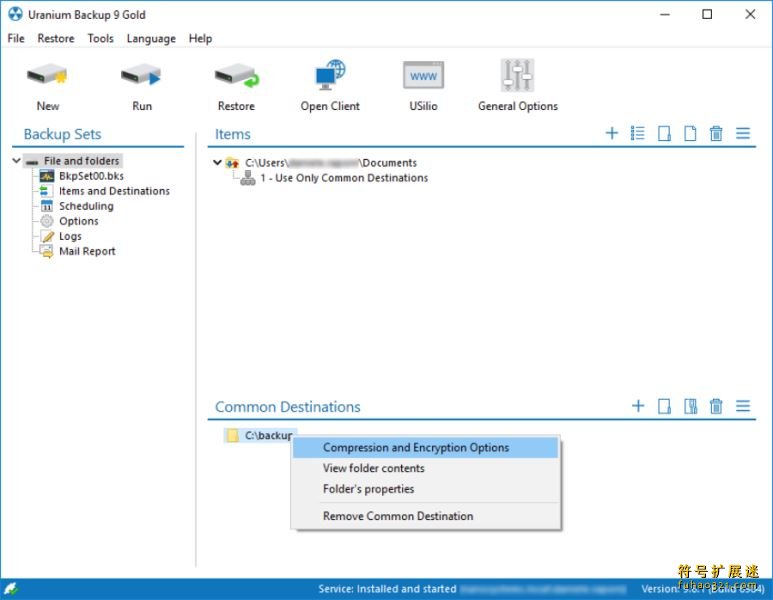Open the Help menu

200,38
